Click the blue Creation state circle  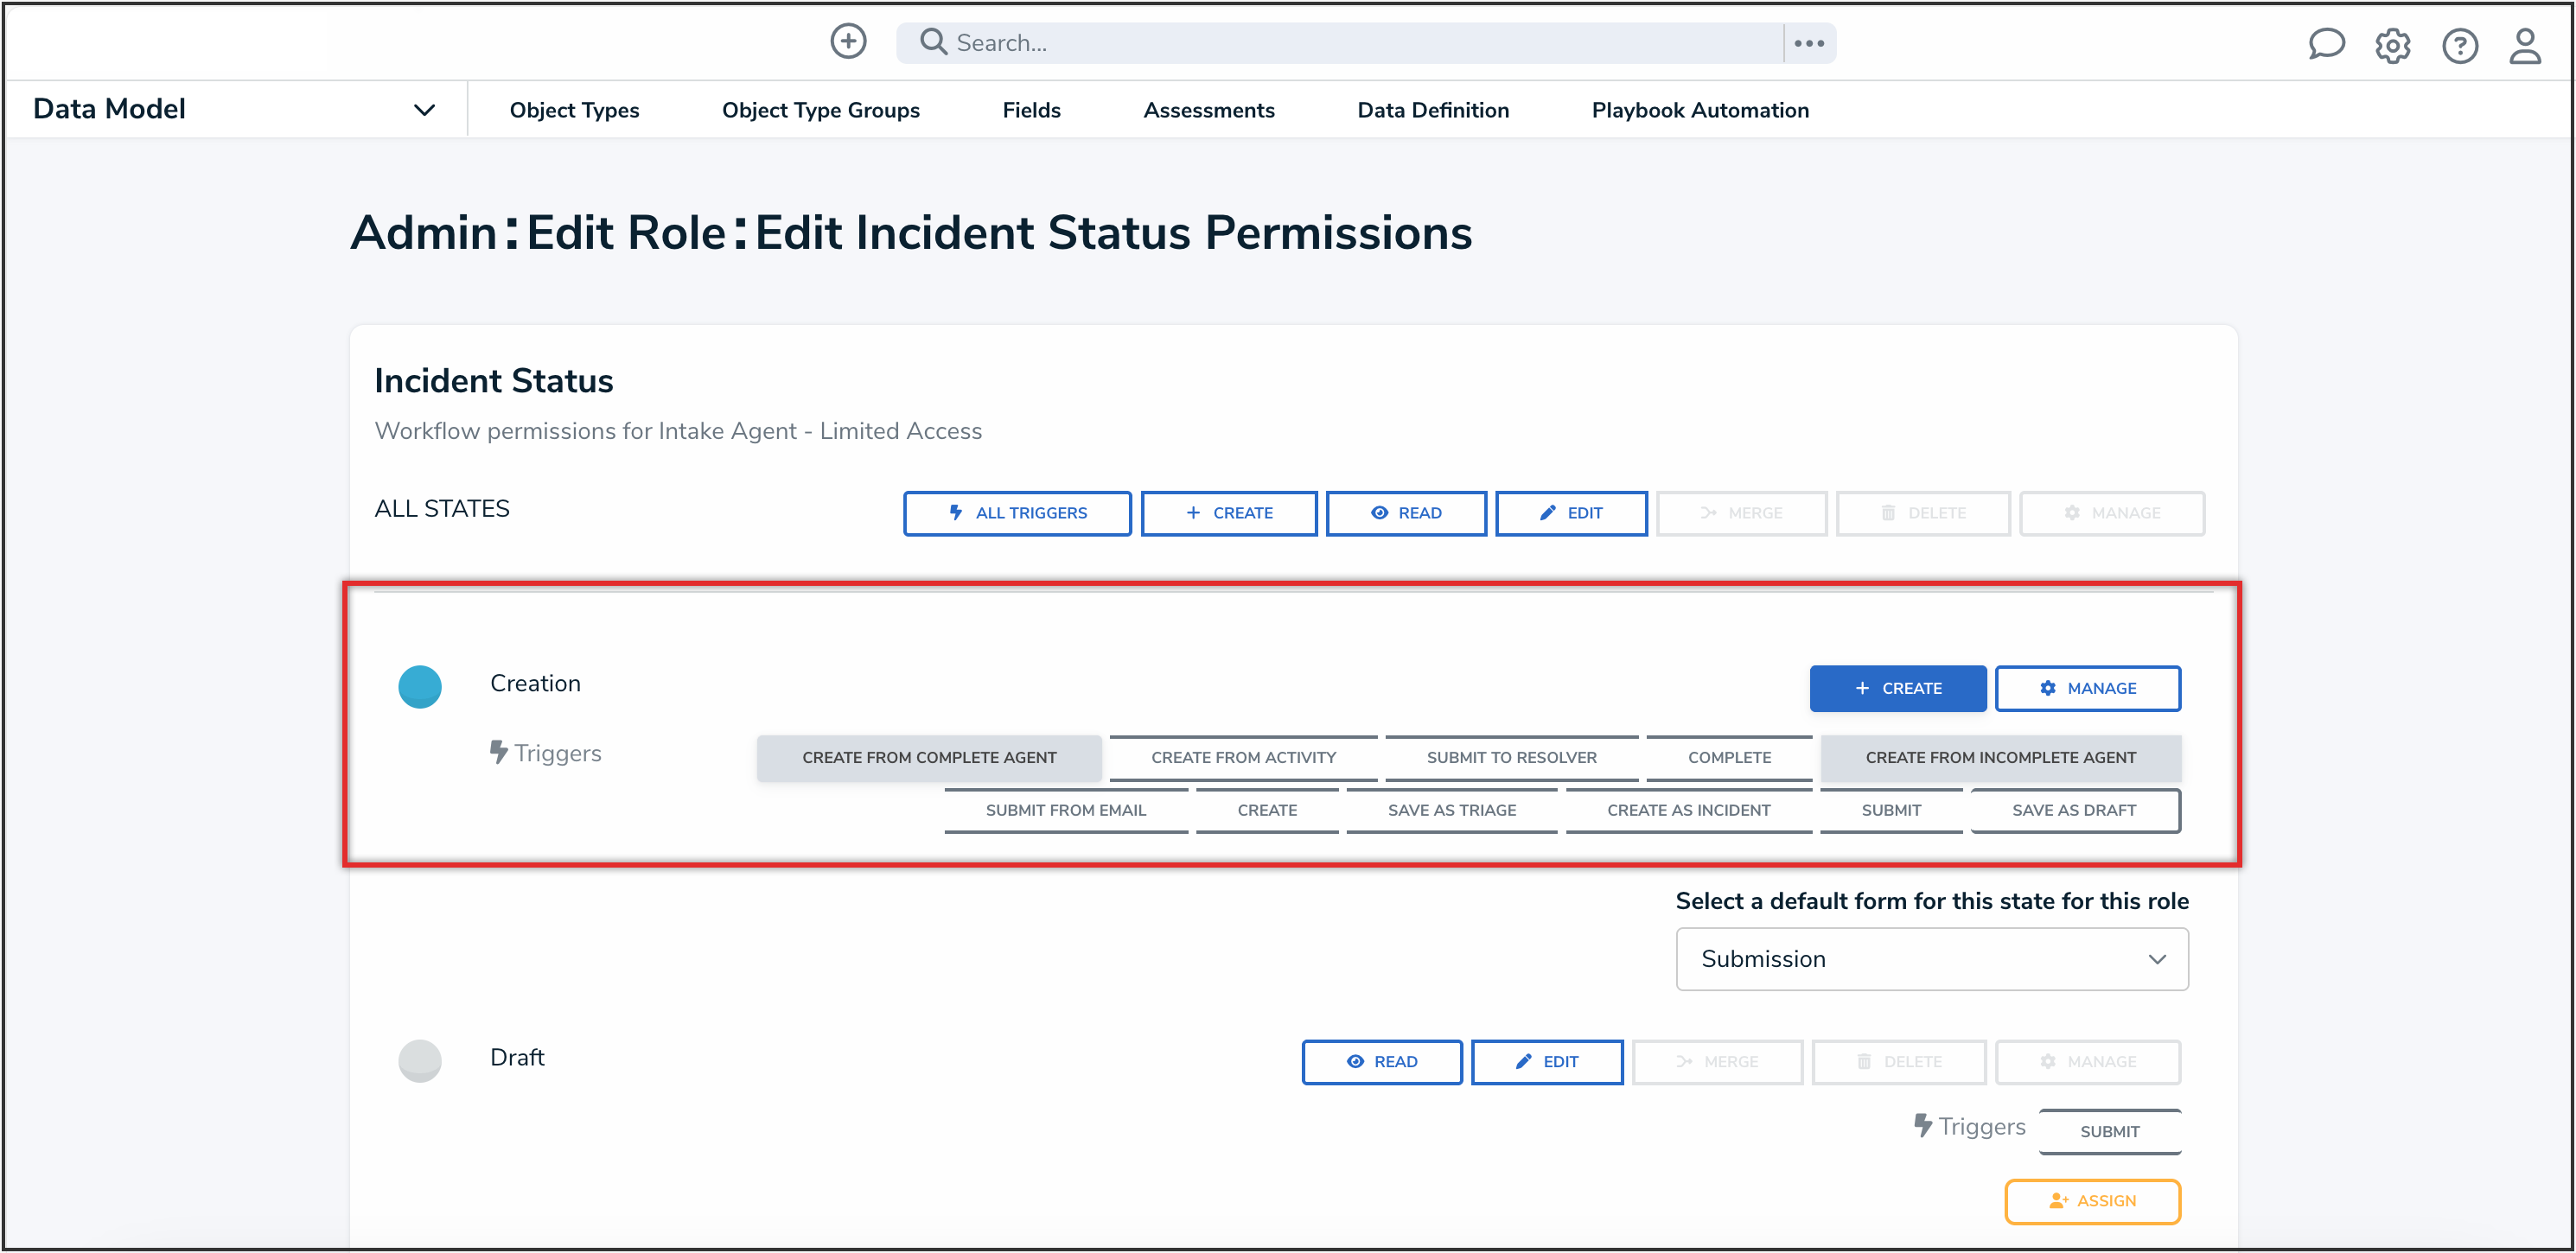click(420, 687)
